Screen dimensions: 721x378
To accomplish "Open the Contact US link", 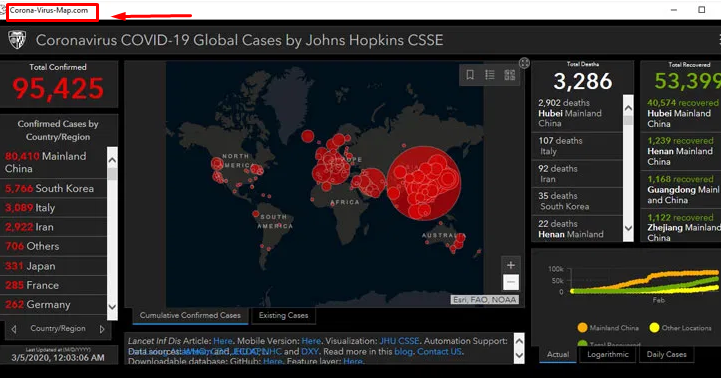I will [439, 352].
